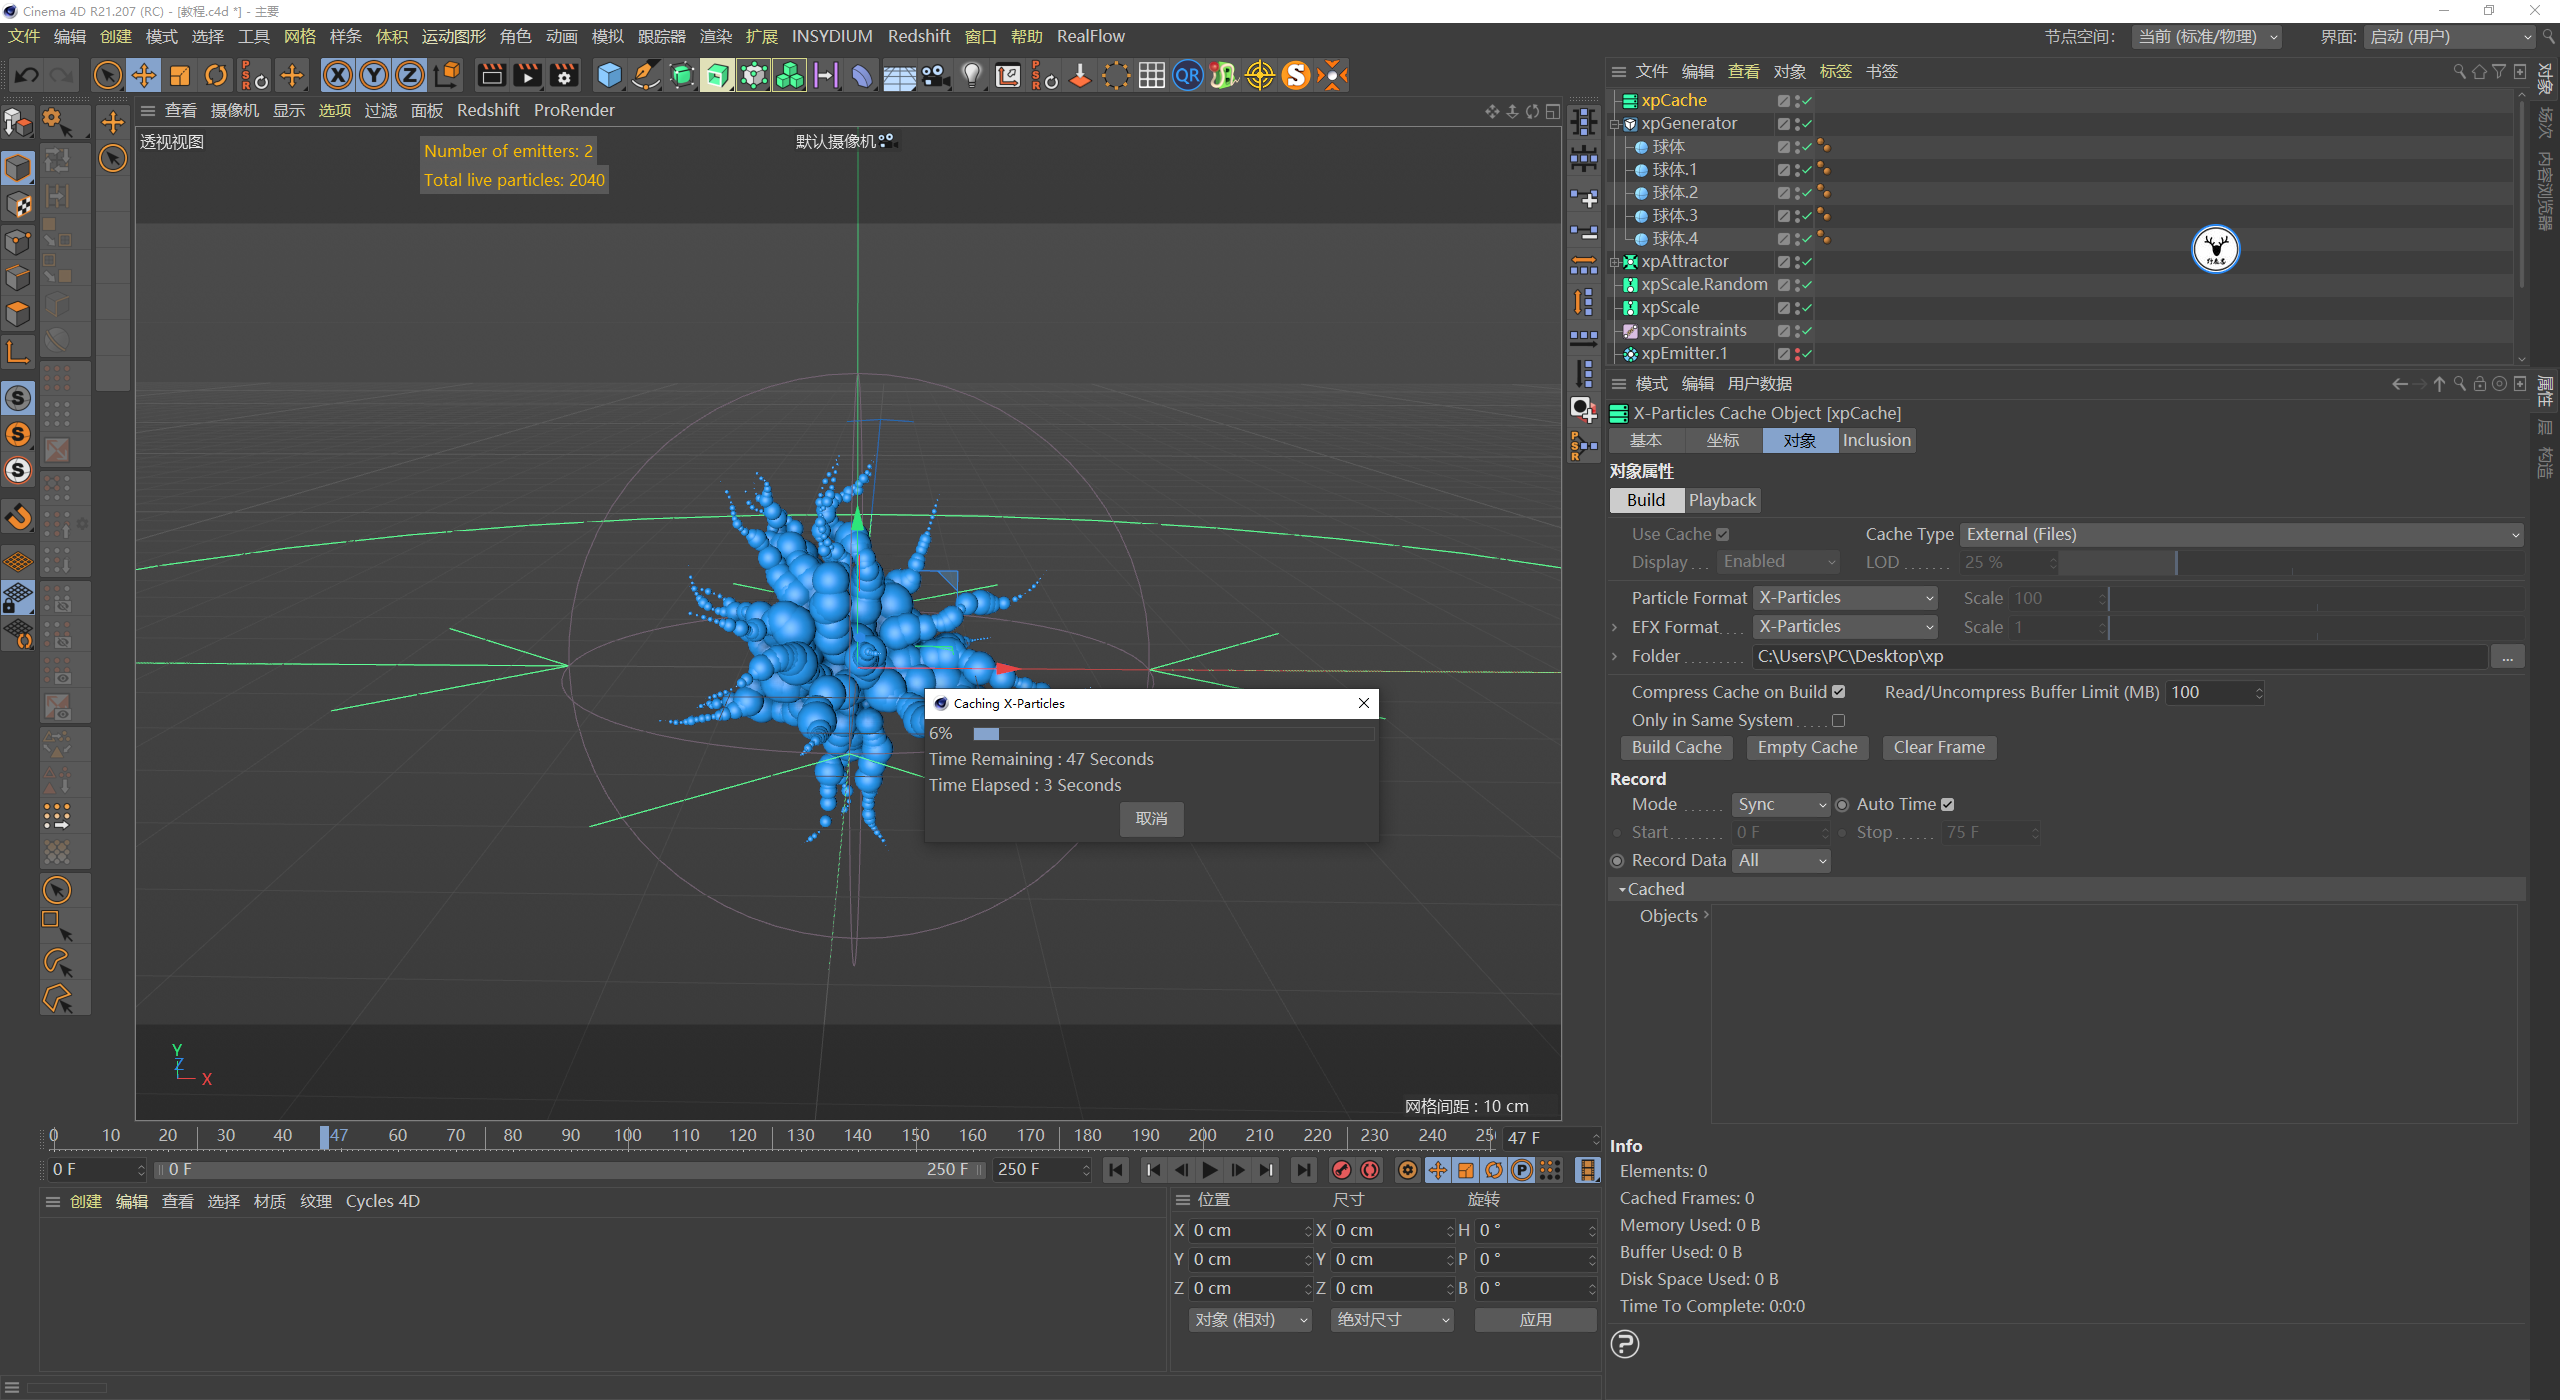Viewport: 2560px width, 1400px height.
Task: Click the Build Cache button
Action: point(1676,748)
